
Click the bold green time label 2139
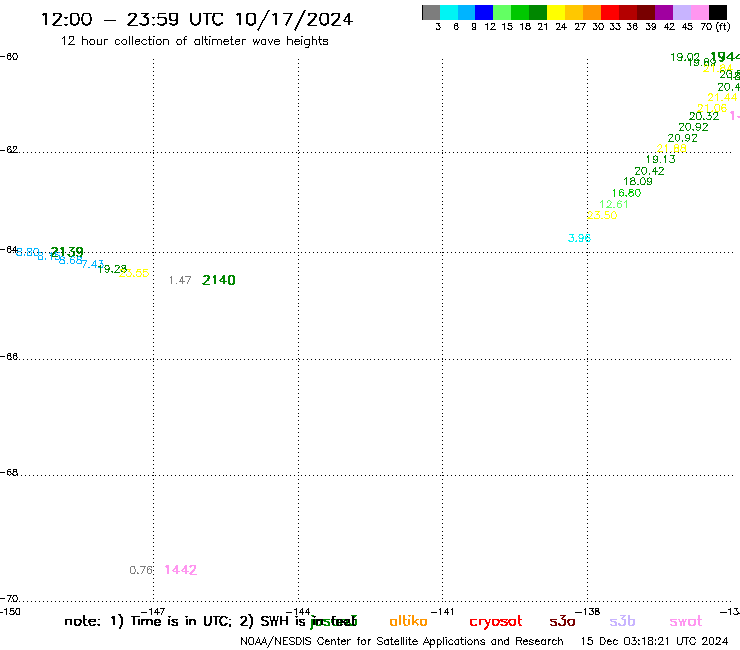(67, 252)
